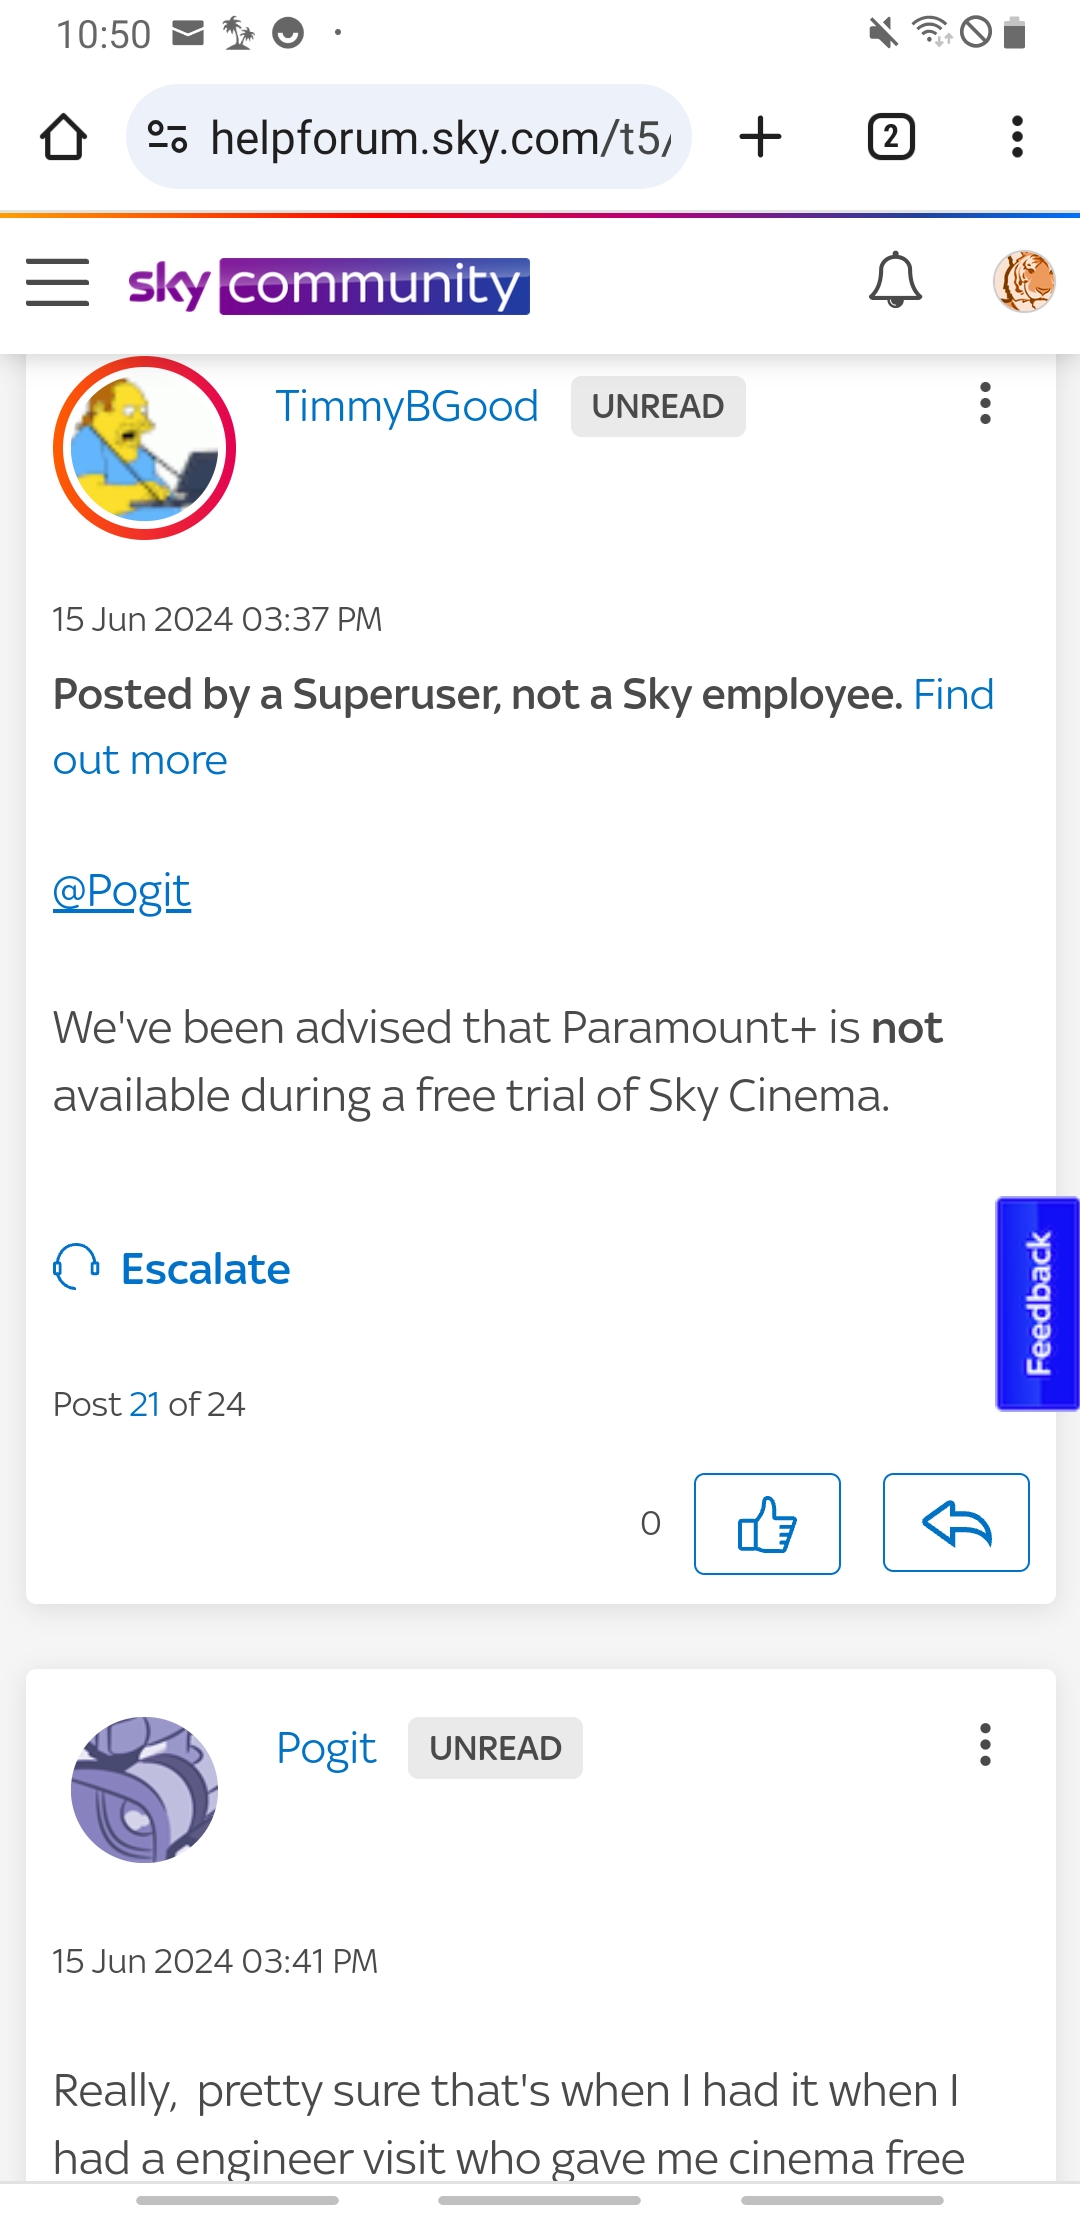The image size is (1080, 2220).
Task: Jump to post 21 via the pagination link
Action: click(x=145, y=1403)
